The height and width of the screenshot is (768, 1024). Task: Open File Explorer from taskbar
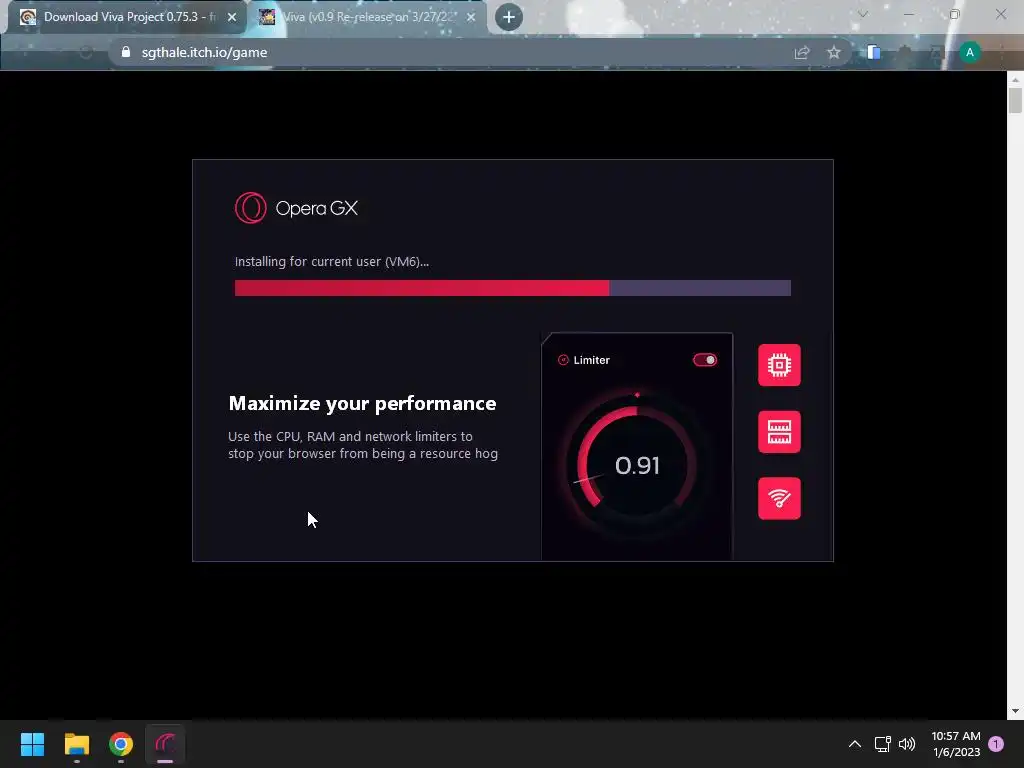click(76, 744)
